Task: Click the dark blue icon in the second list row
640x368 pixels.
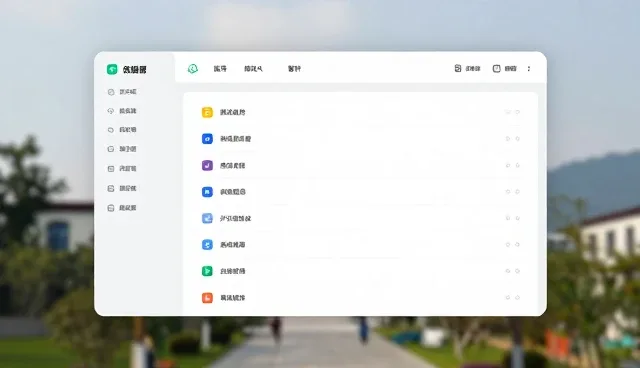Action: tap(207, 139)
